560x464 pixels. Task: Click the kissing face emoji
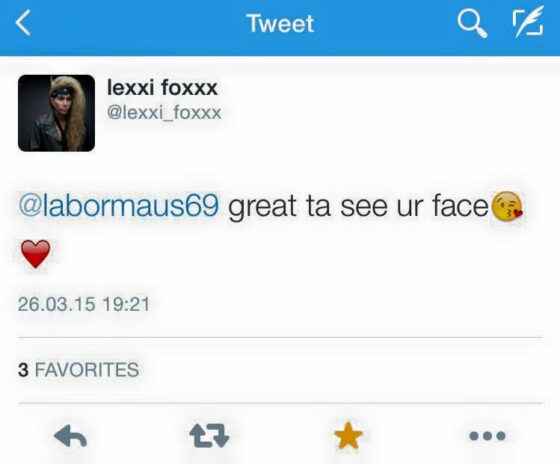[x=507, y=206]
